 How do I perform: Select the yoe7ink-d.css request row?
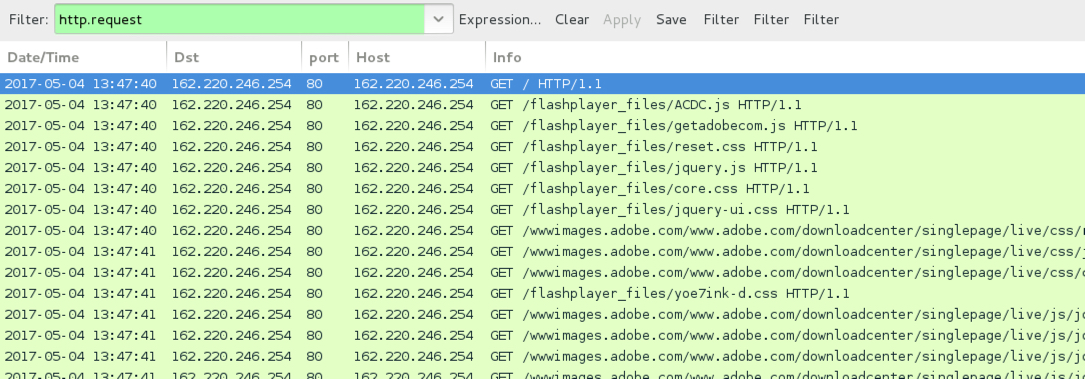[x=542, y=293]
